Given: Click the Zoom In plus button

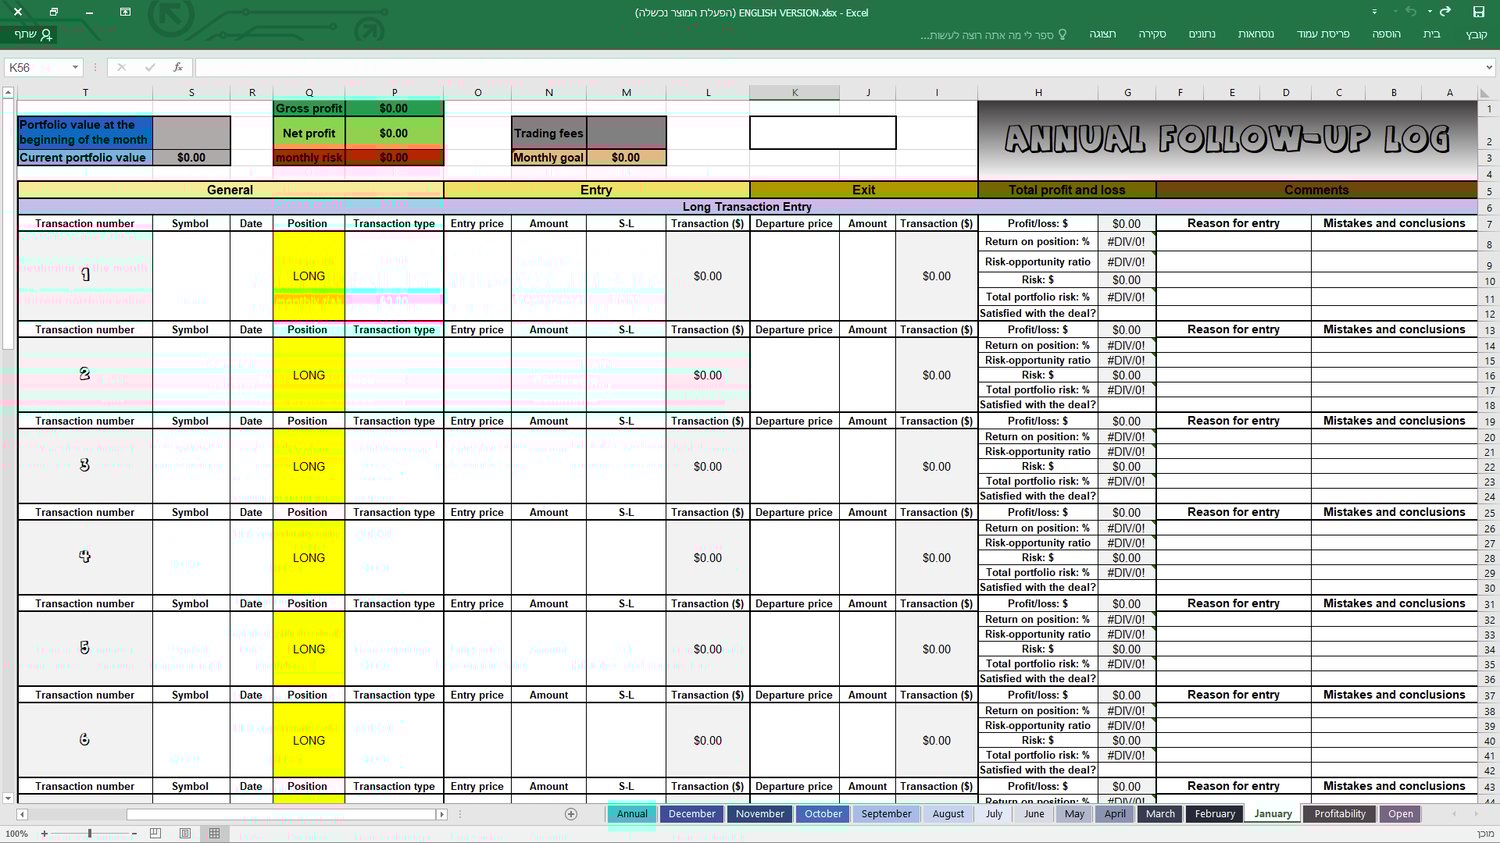Looking at the screenshot, I should click(44, 833).
